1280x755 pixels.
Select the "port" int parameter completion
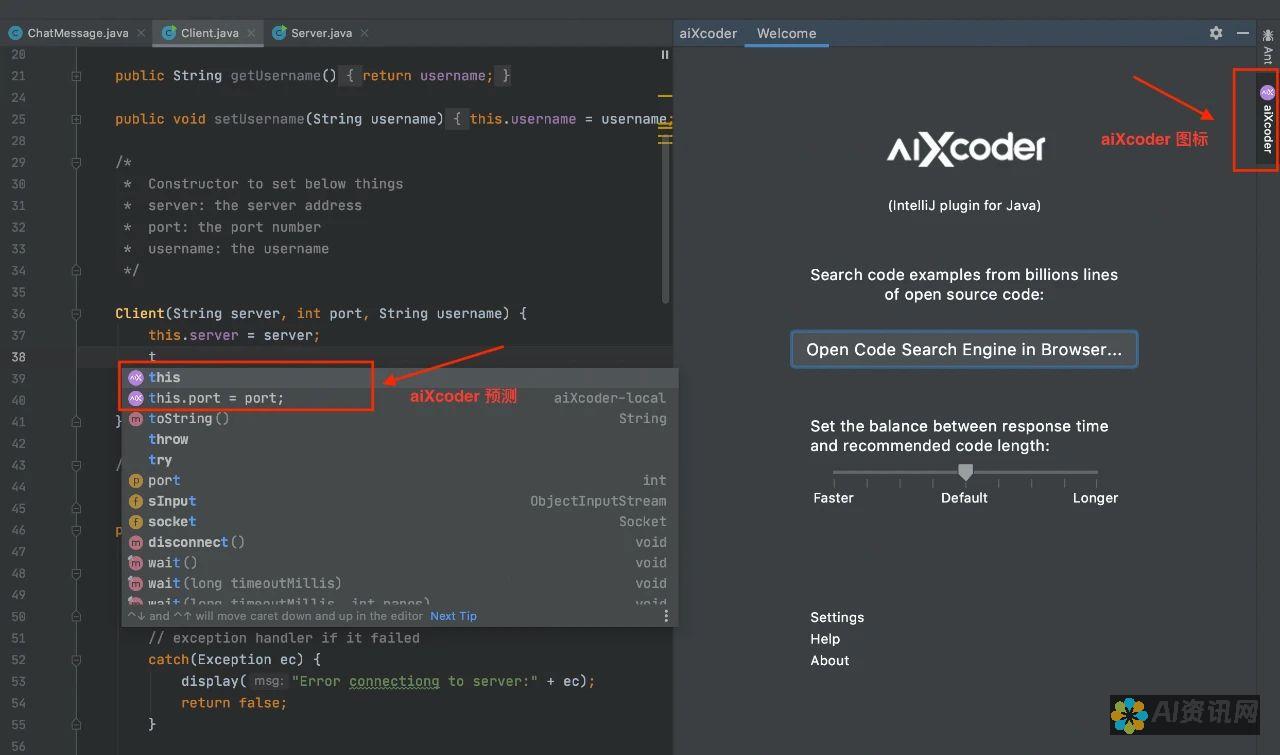click(400, 480)
